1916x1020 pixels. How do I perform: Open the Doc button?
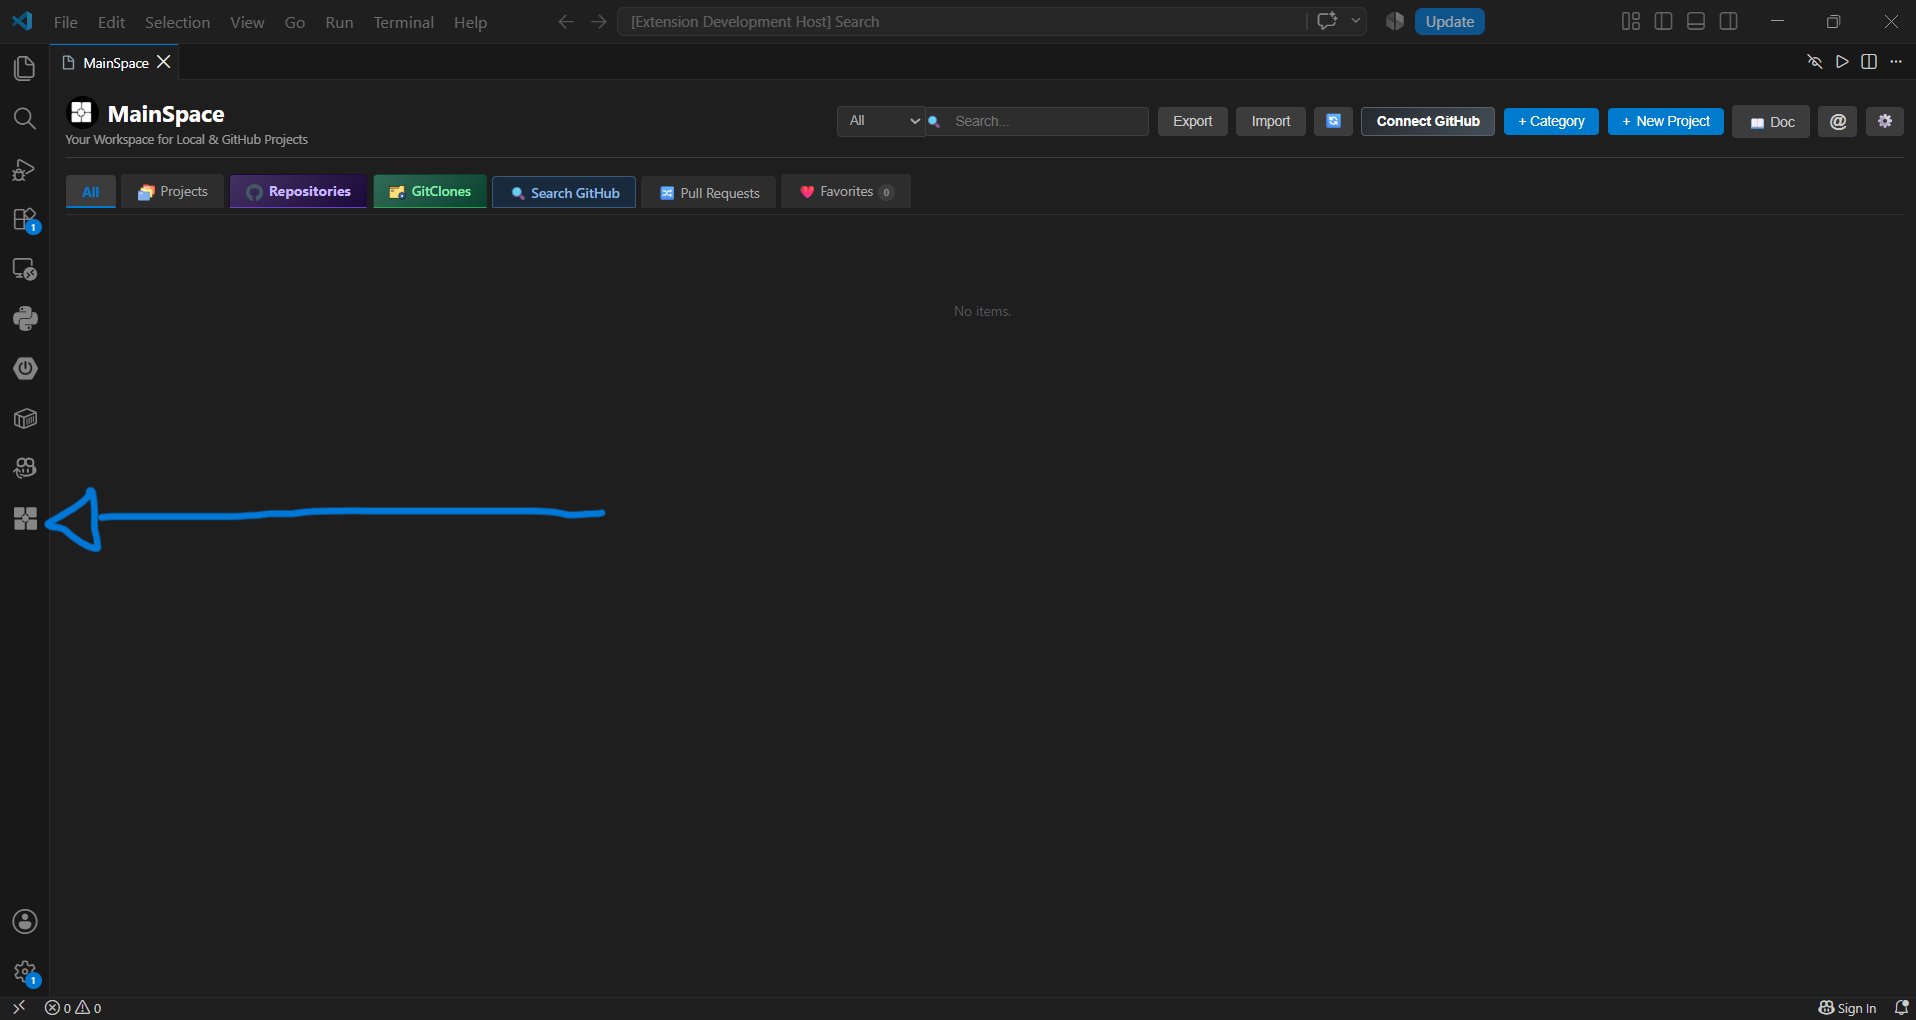pyautogui.click(x=1771, y=122)
